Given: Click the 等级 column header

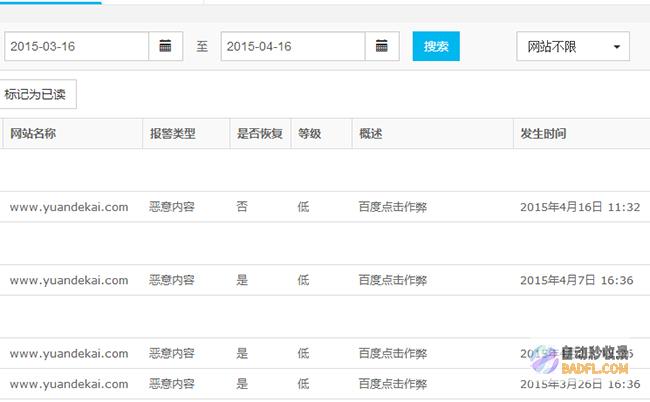Looking at the screenshot, I should pyautogui.click(x=309, y=133).
